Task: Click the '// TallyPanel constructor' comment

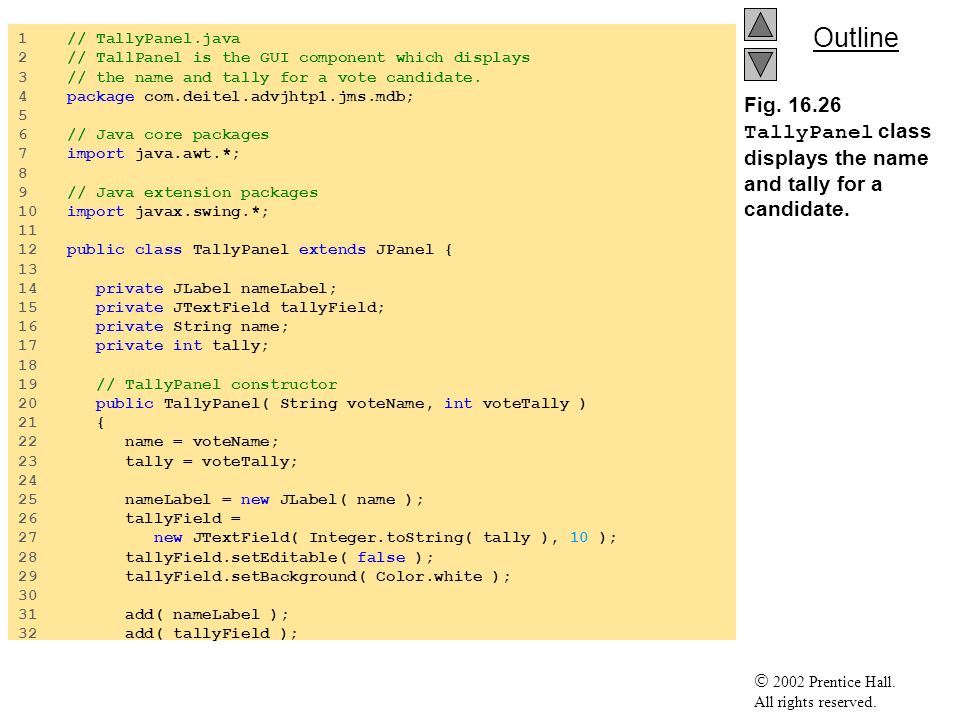Action: pos(216,384)
